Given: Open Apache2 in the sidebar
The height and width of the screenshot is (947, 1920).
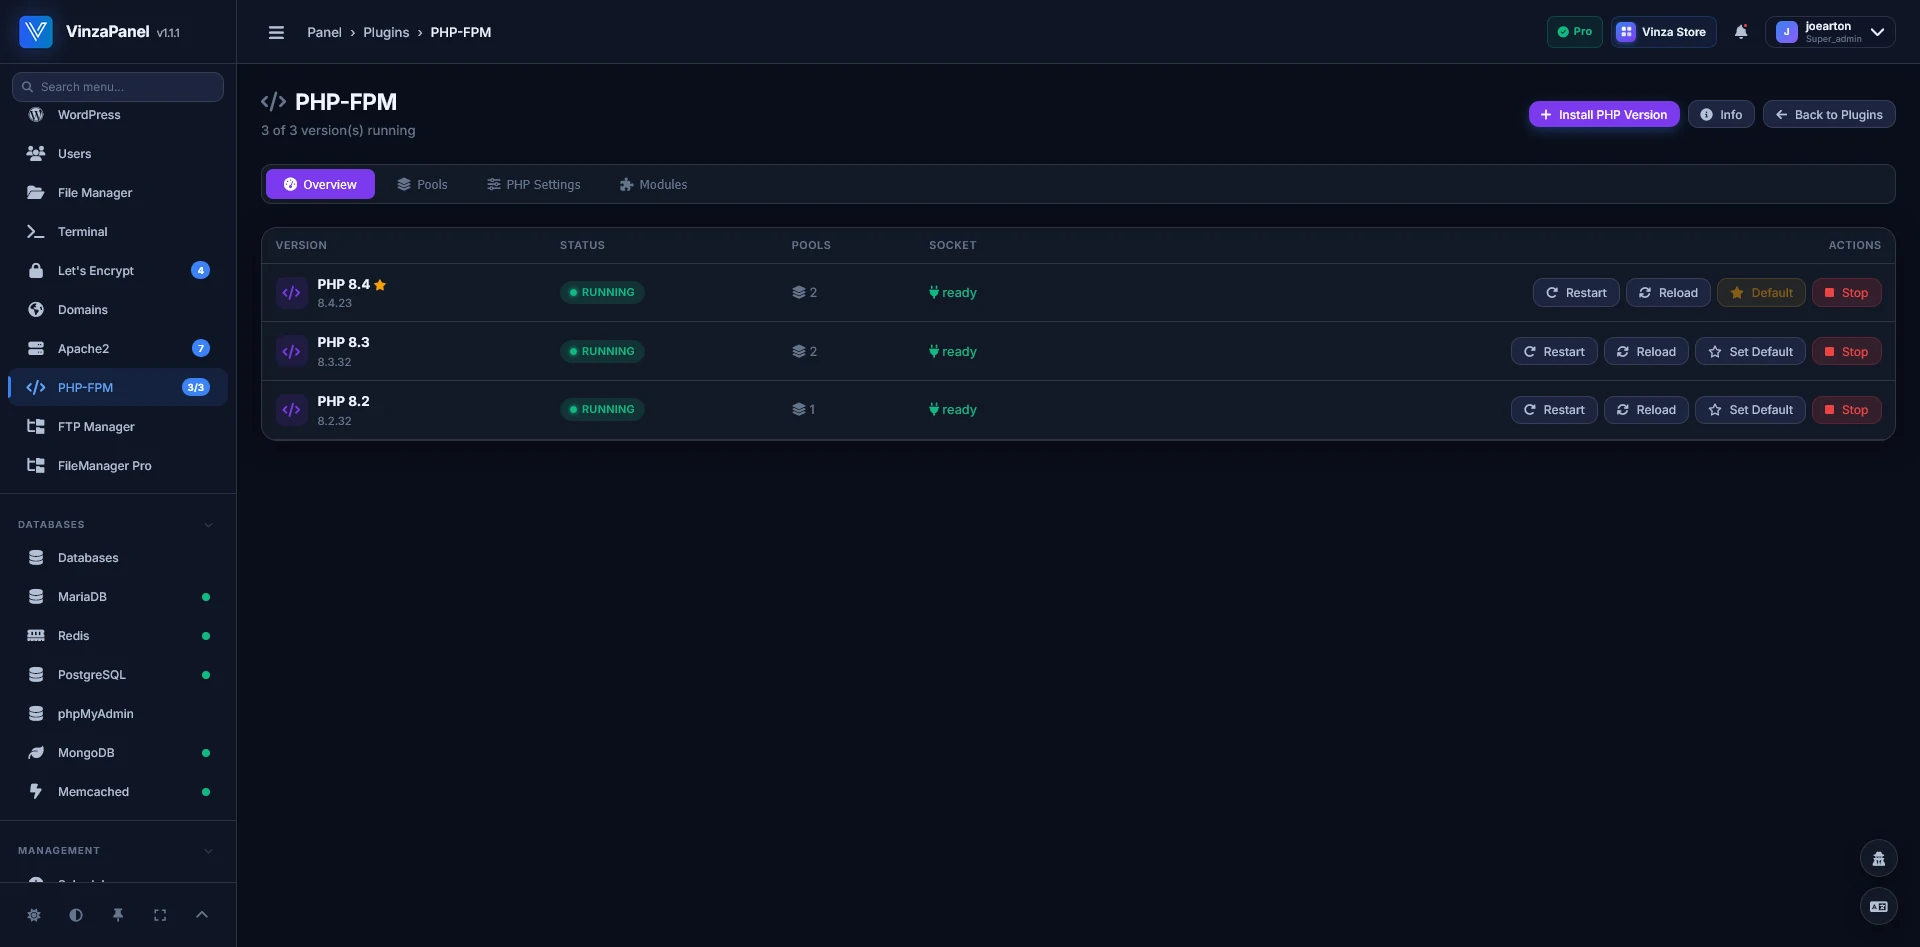Looking at the screenshot, I should pos(118,349).
